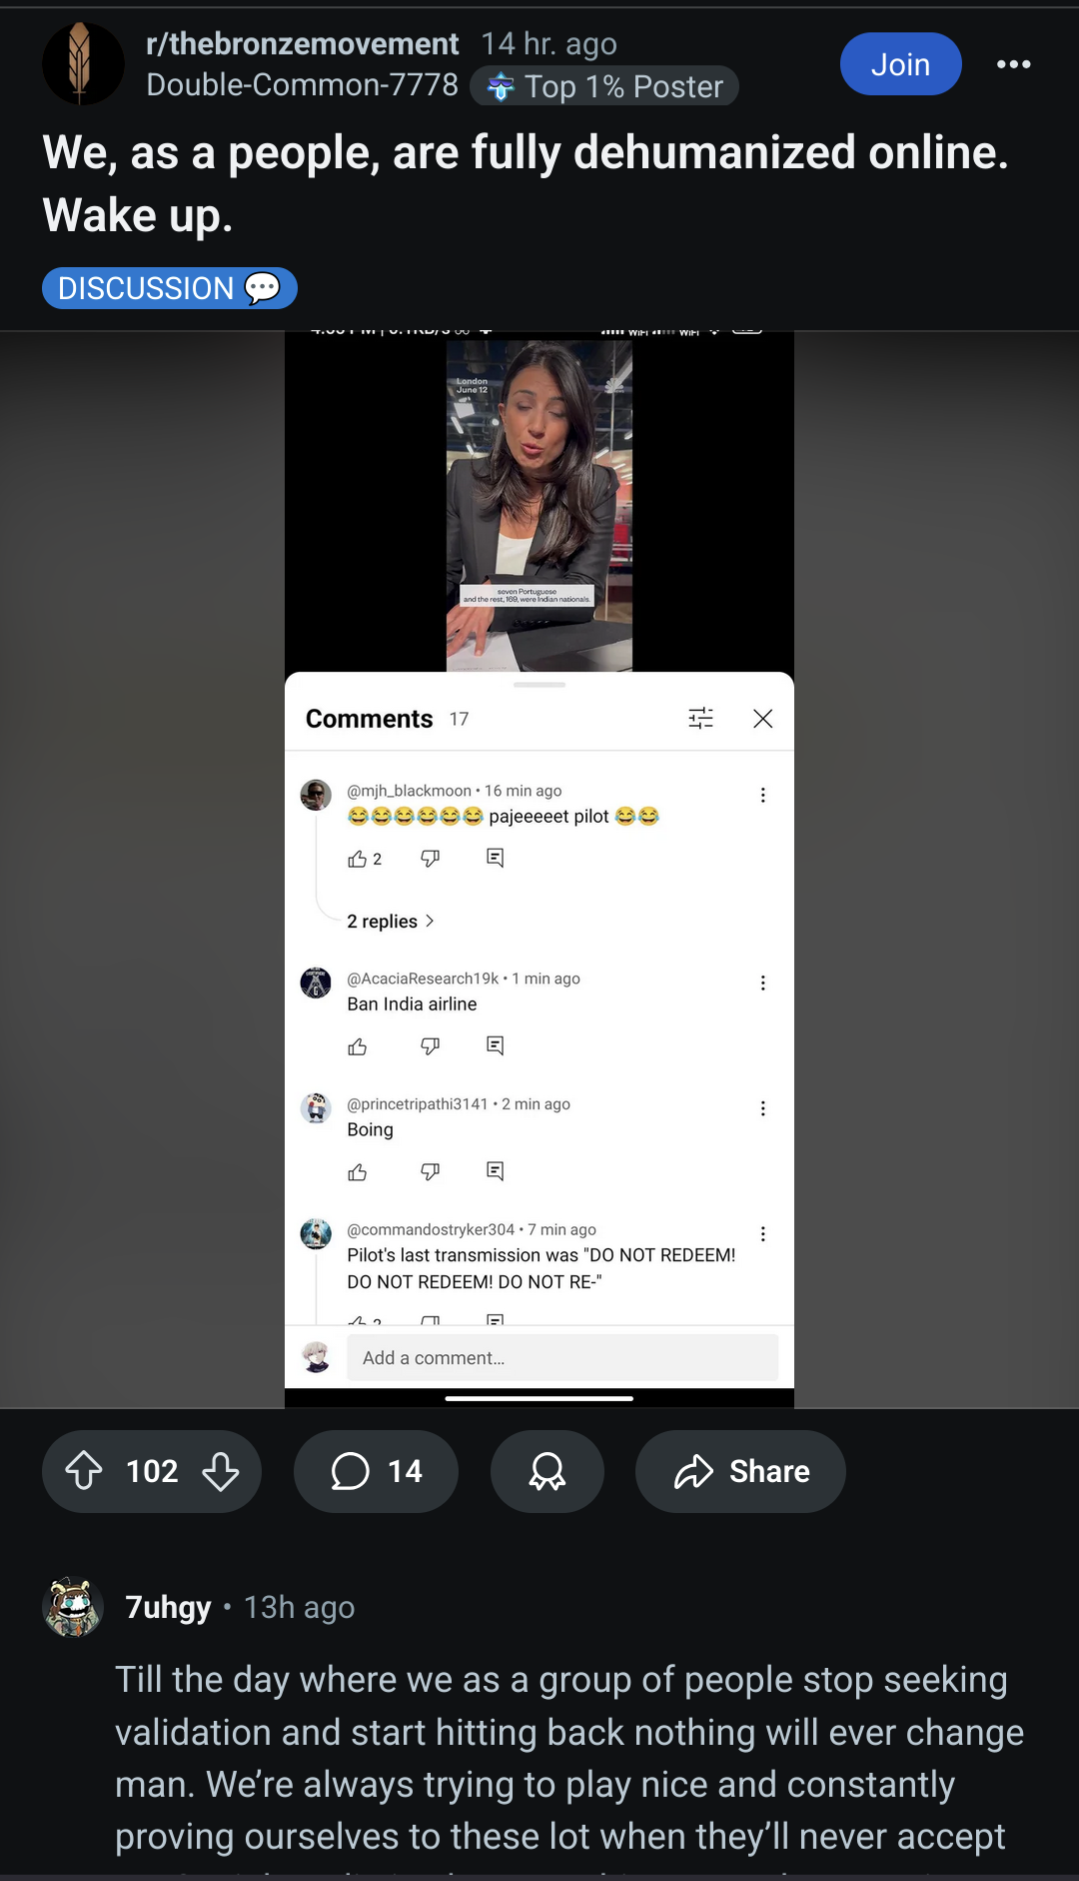Image resolution: width=1079 pixels, height=1881 pixels.
Task: Share this post
Action: click(740, 1471)
